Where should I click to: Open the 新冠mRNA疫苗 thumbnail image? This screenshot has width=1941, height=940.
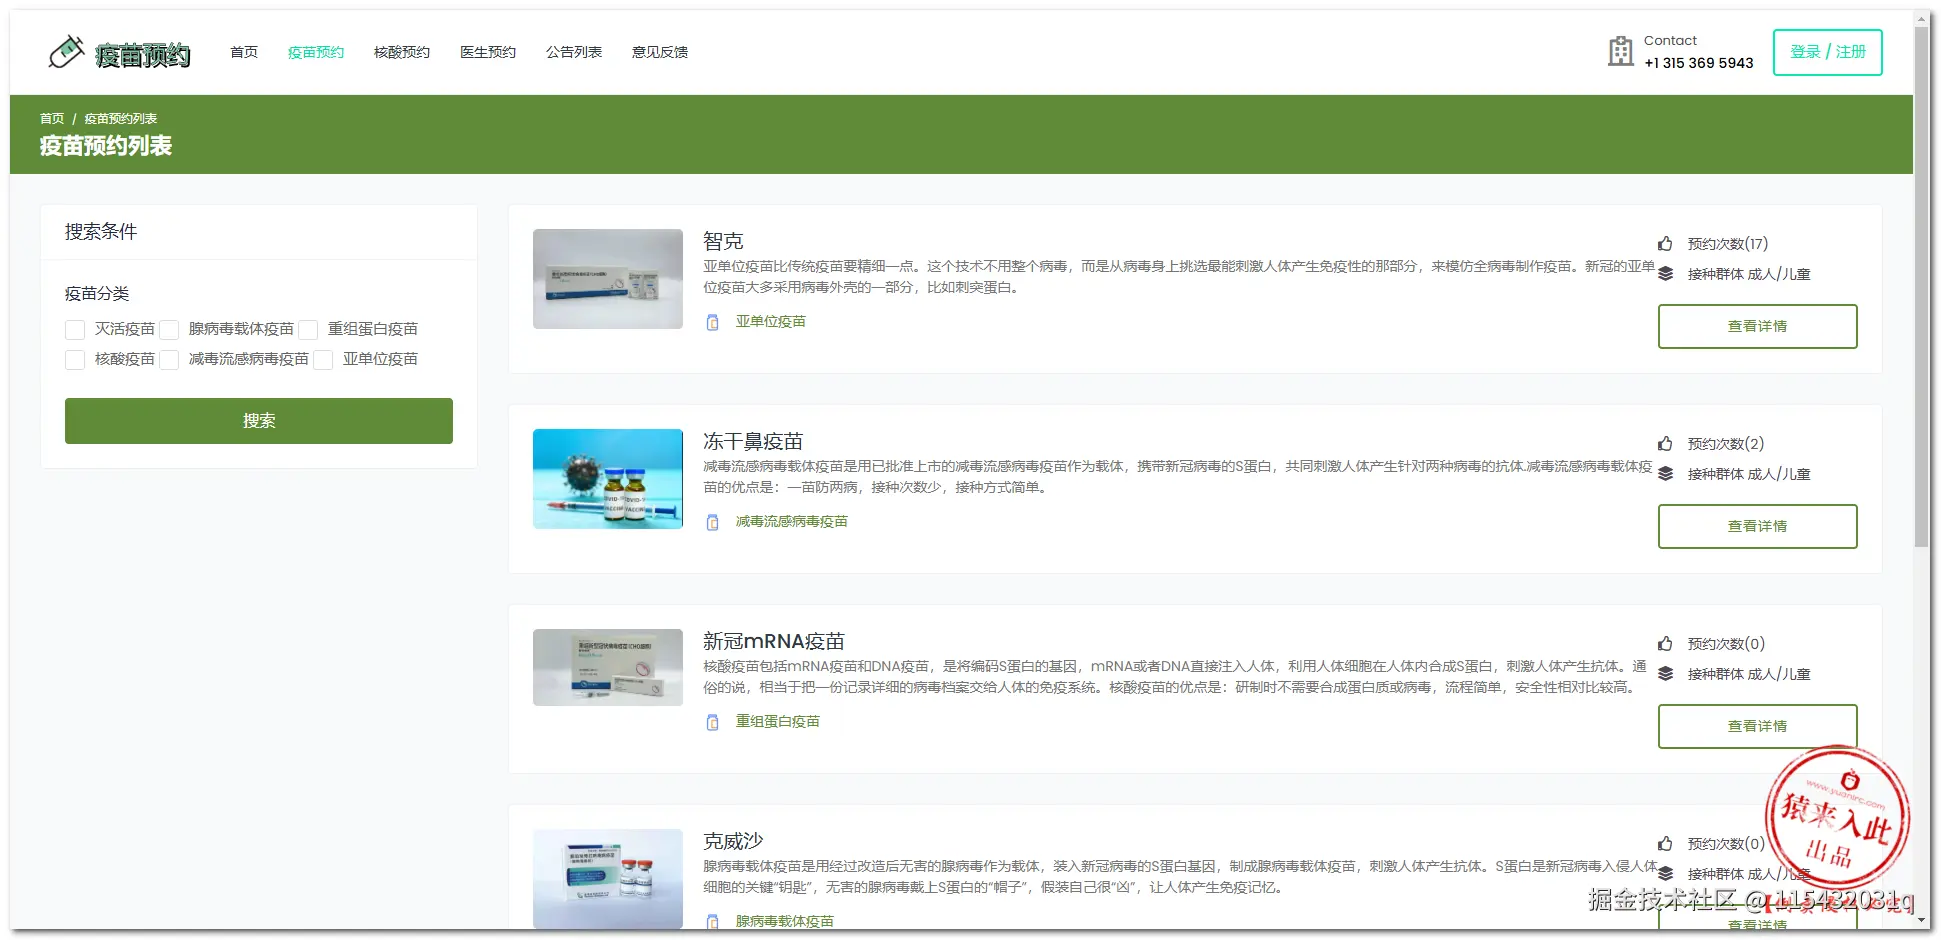pyautogui.click(x=608, y=668)
